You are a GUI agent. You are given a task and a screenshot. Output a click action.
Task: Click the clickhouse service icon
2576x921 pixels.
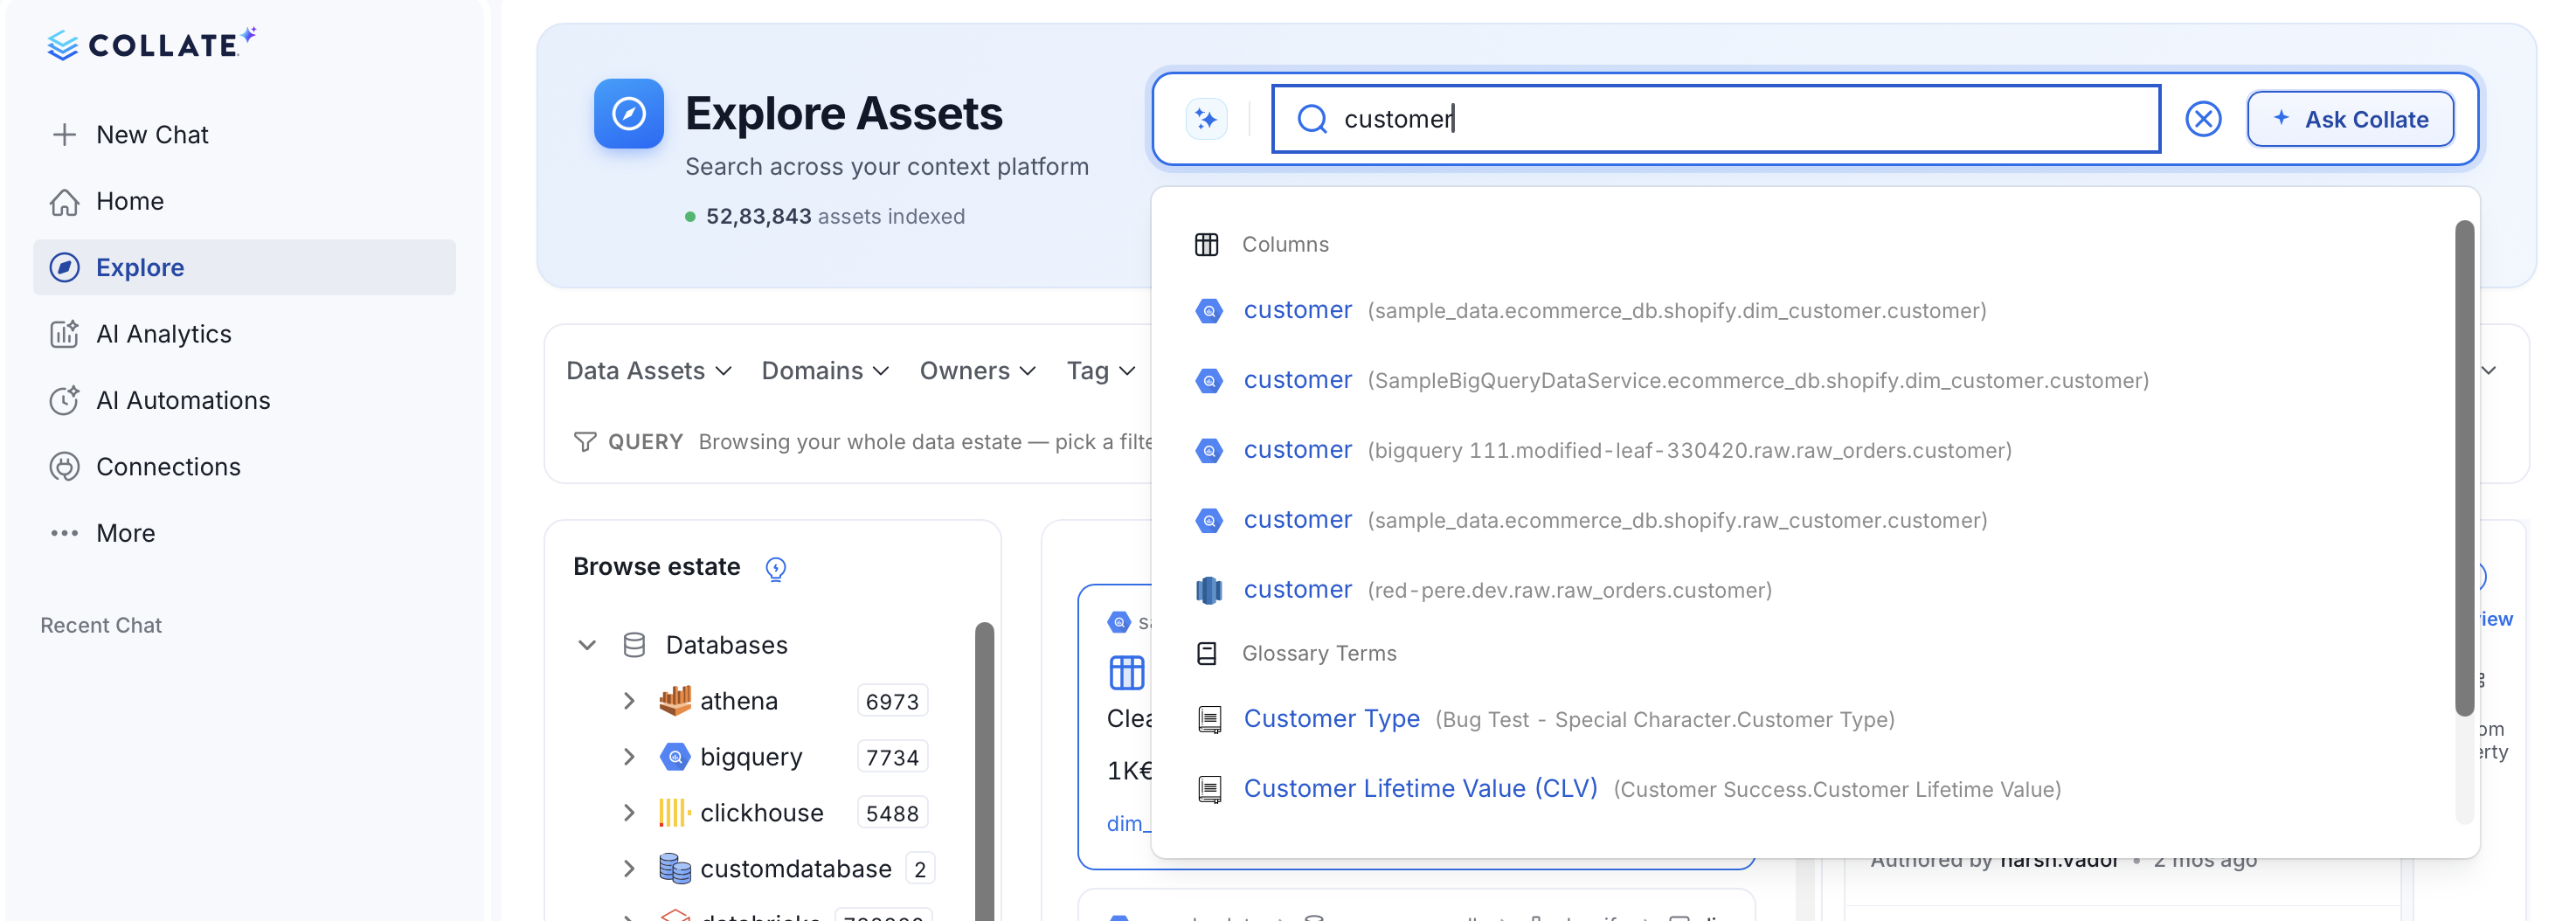click(675, 813)
